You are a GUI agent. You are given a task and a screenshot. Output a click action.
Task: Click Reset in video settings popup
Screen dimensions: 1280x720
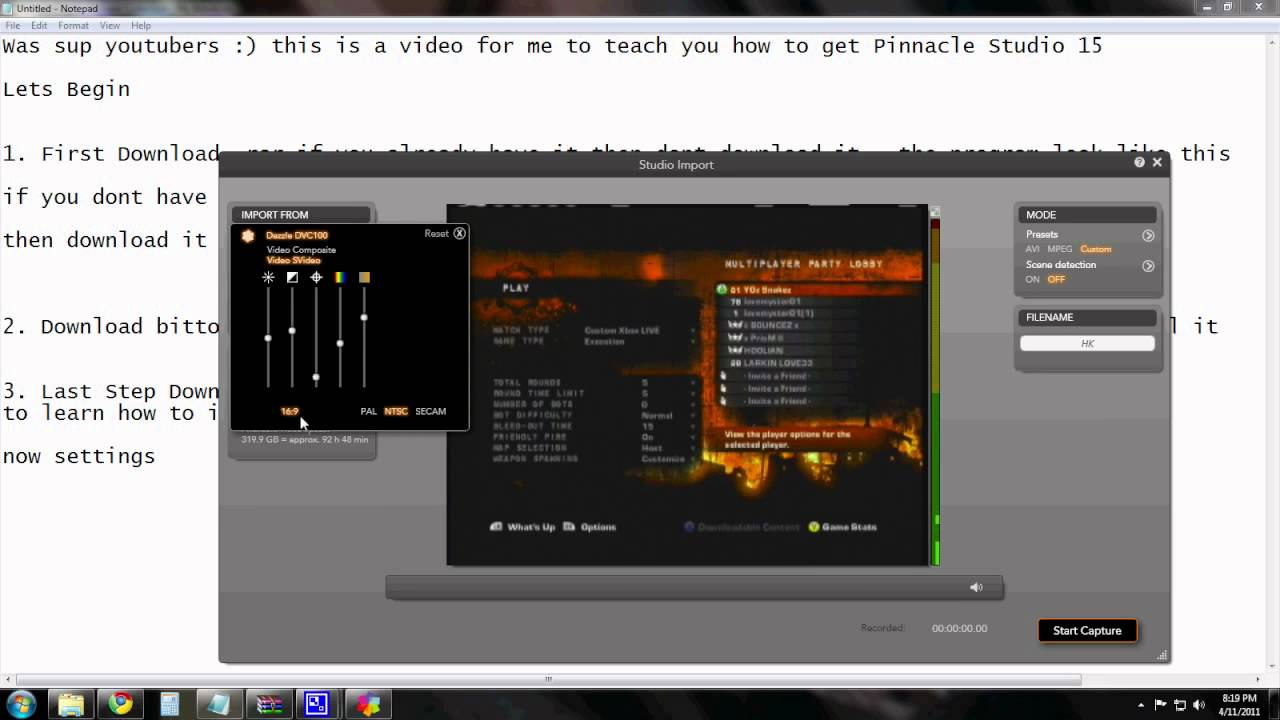(x=436, y=233)
